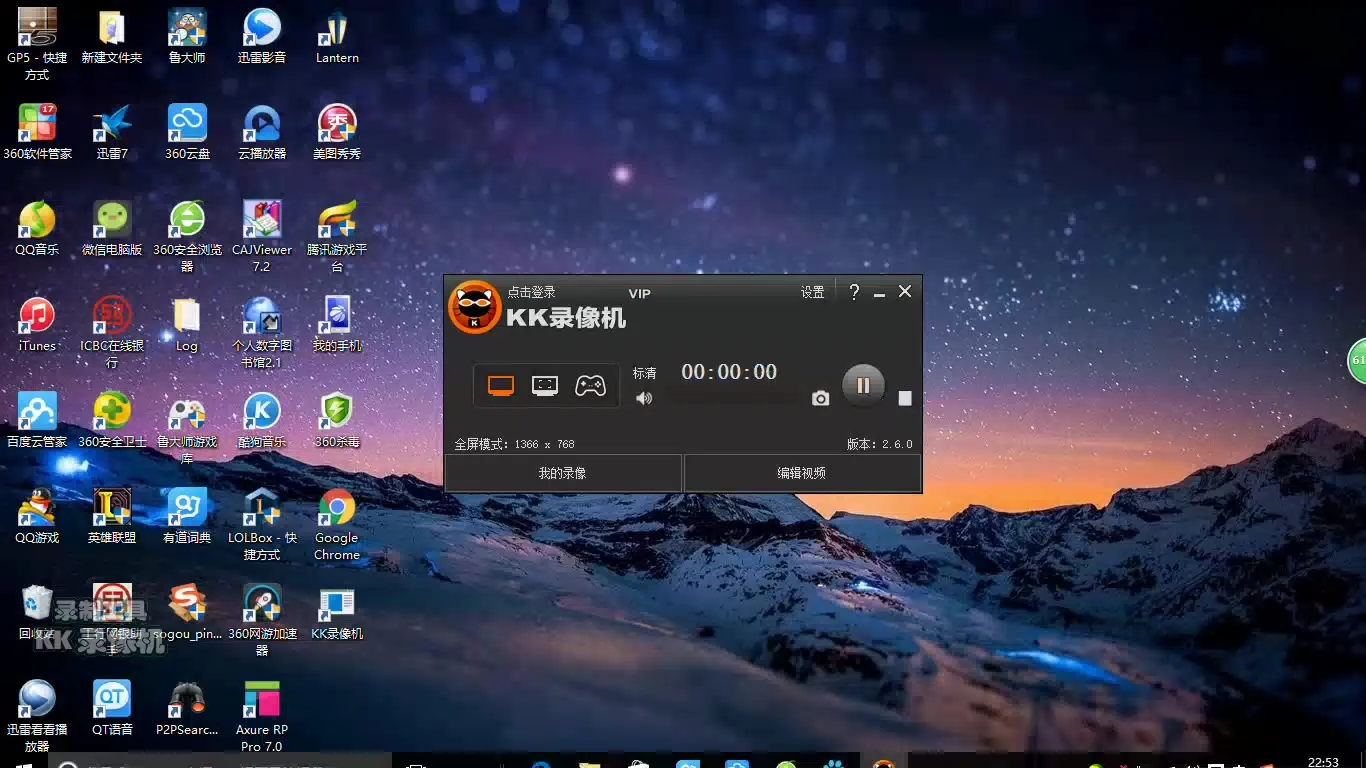The image size is (1366, 768).
Task: Open 我的录像 list
Action: pos(563,473)
